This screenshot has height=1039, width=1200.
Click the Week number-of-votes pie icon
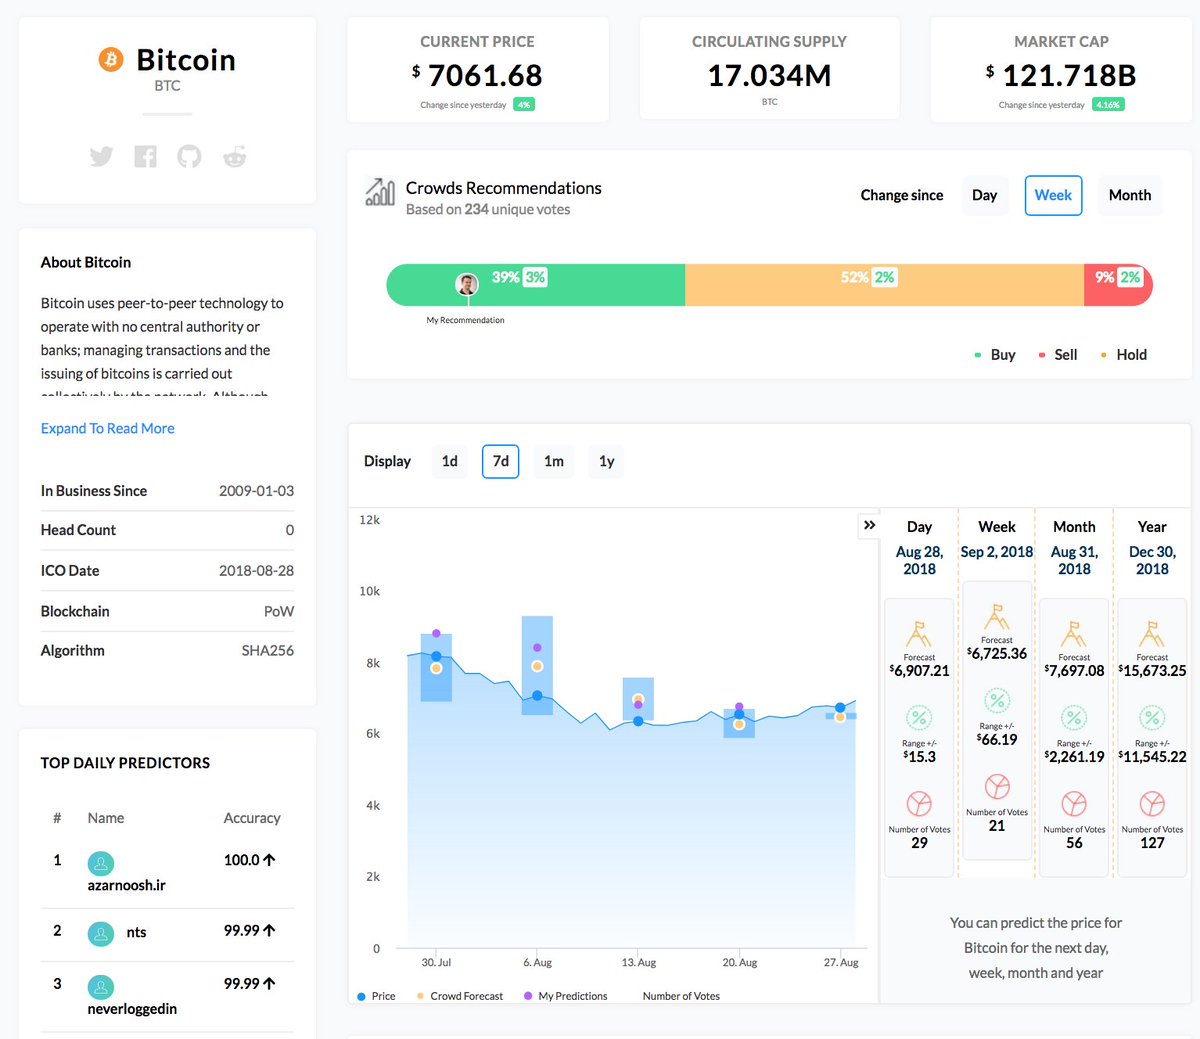coord(997,787)
